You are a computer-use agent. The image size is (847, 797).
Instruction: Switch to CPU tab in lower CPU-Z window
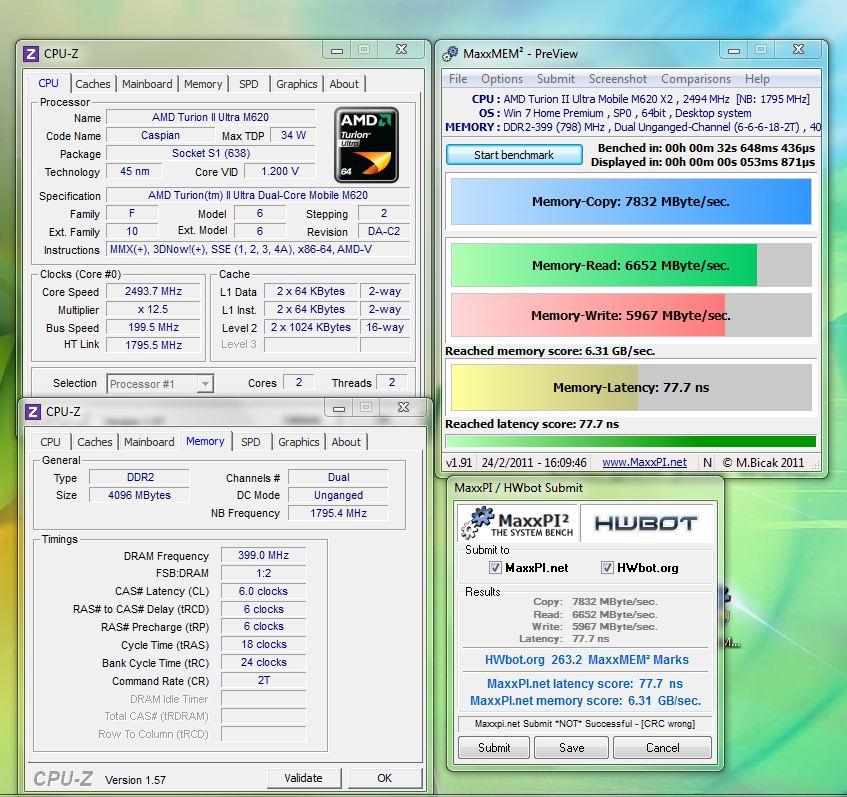click(50, 442)
